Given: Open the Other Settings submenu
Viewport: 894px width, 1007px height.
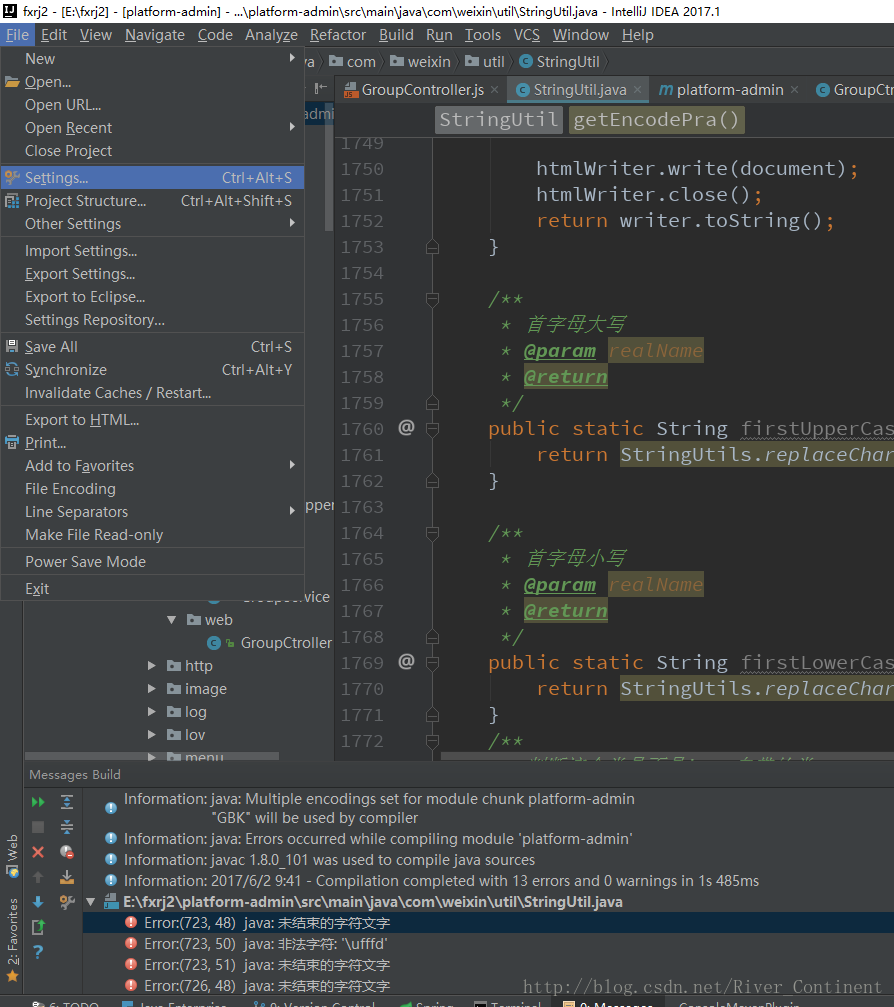Looking at the screenshot, I should tap(152, 223).
